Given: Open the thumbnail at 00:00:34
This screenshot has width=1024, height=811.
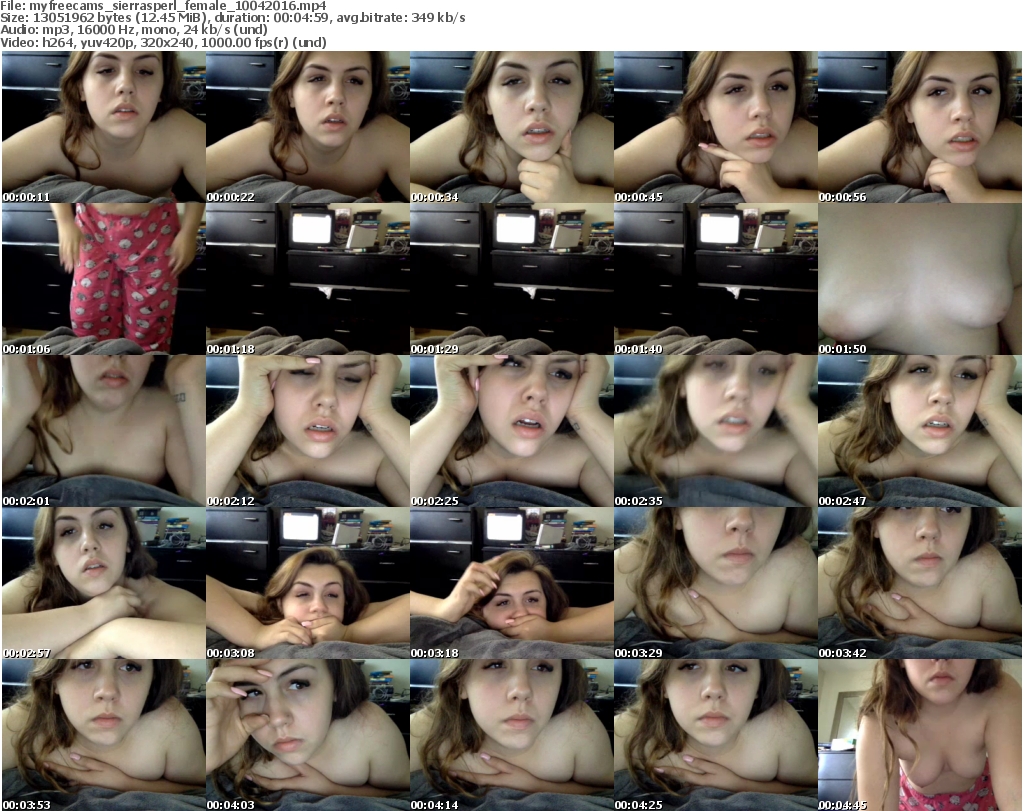Looking at the screenshot, I should click(x=511, y=127).
